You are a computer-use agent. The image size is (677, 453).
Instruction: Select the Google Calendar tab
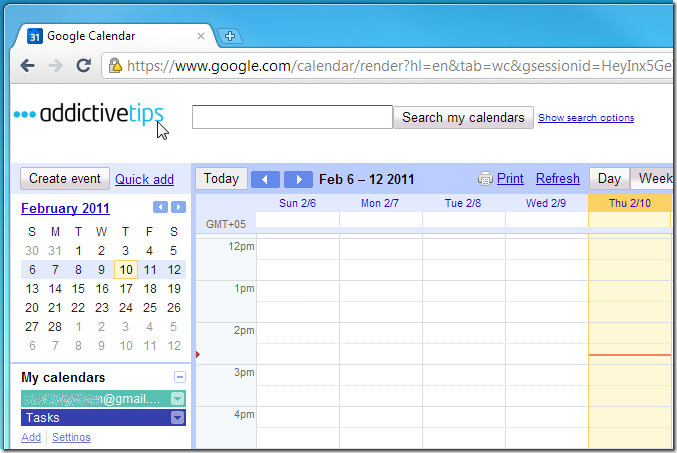click(114, 36)
